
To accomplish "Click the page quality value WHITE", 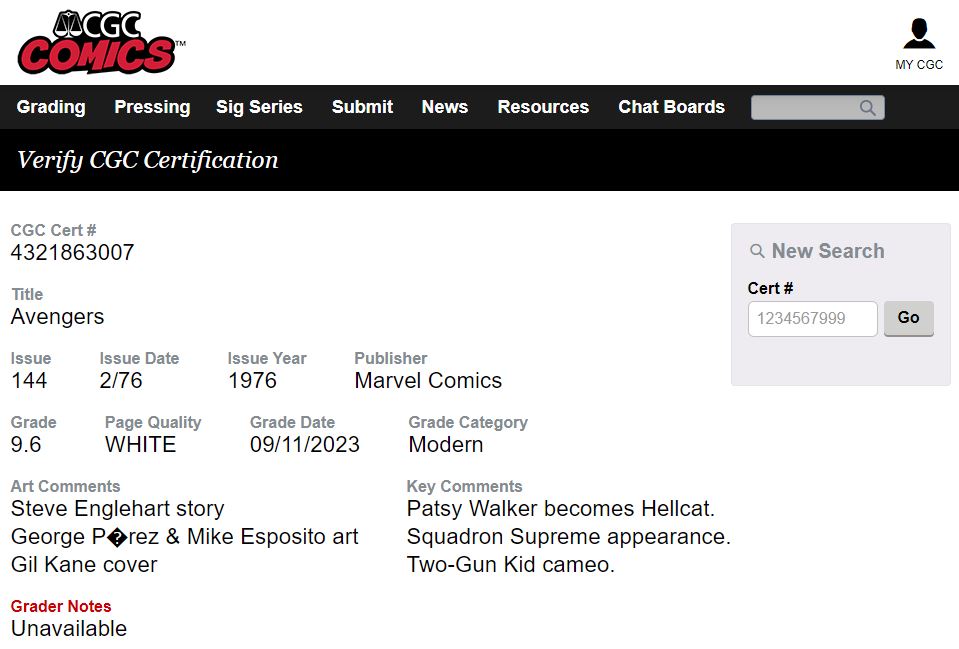I will pos(141,445).
